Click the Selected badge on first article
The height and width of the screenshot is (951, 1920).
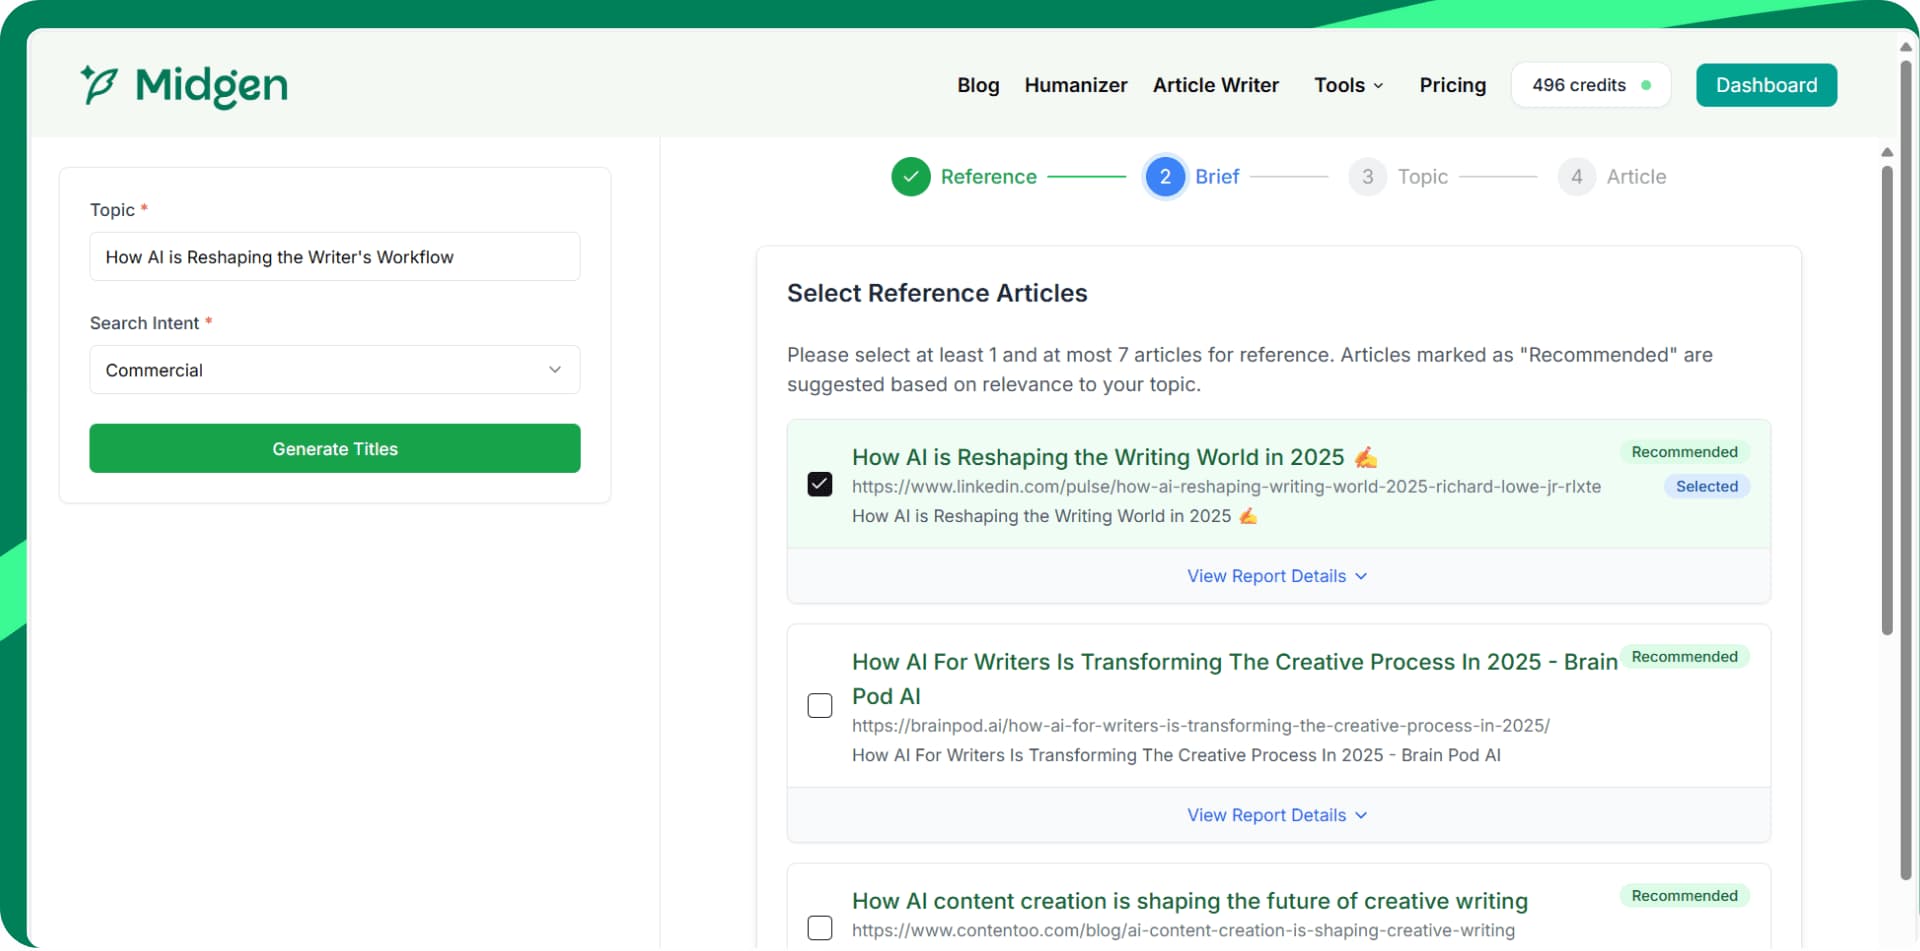[1706, 487]
